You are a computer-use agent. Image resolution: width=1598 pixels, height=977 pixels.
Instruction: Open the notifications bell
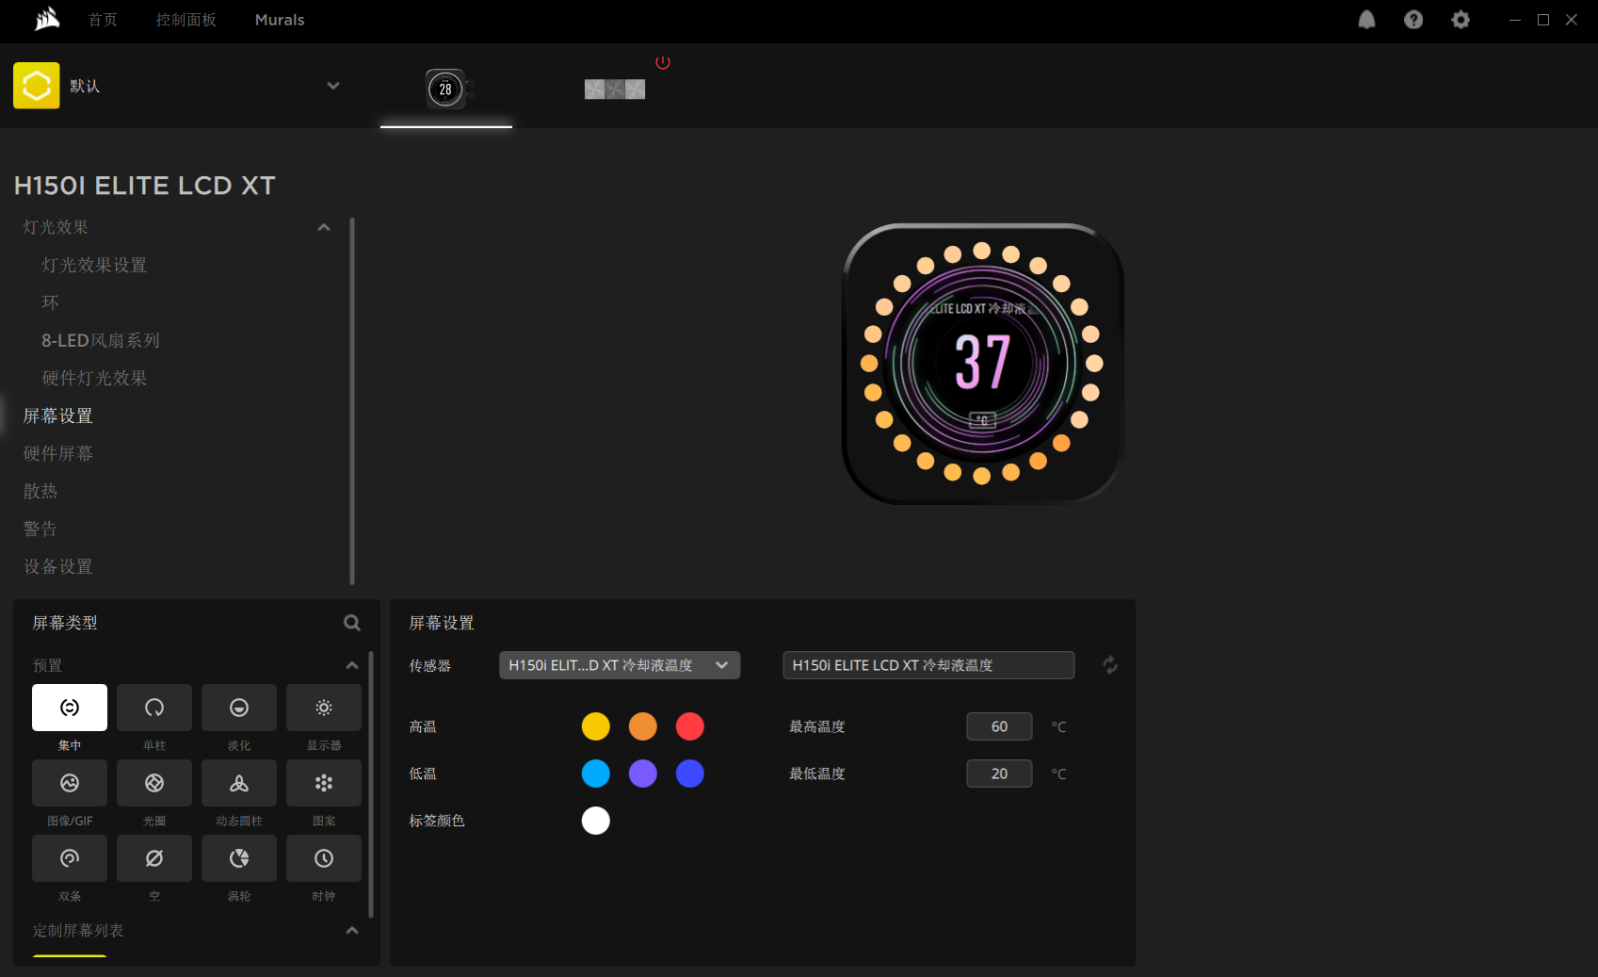[x=1366, y=20]
